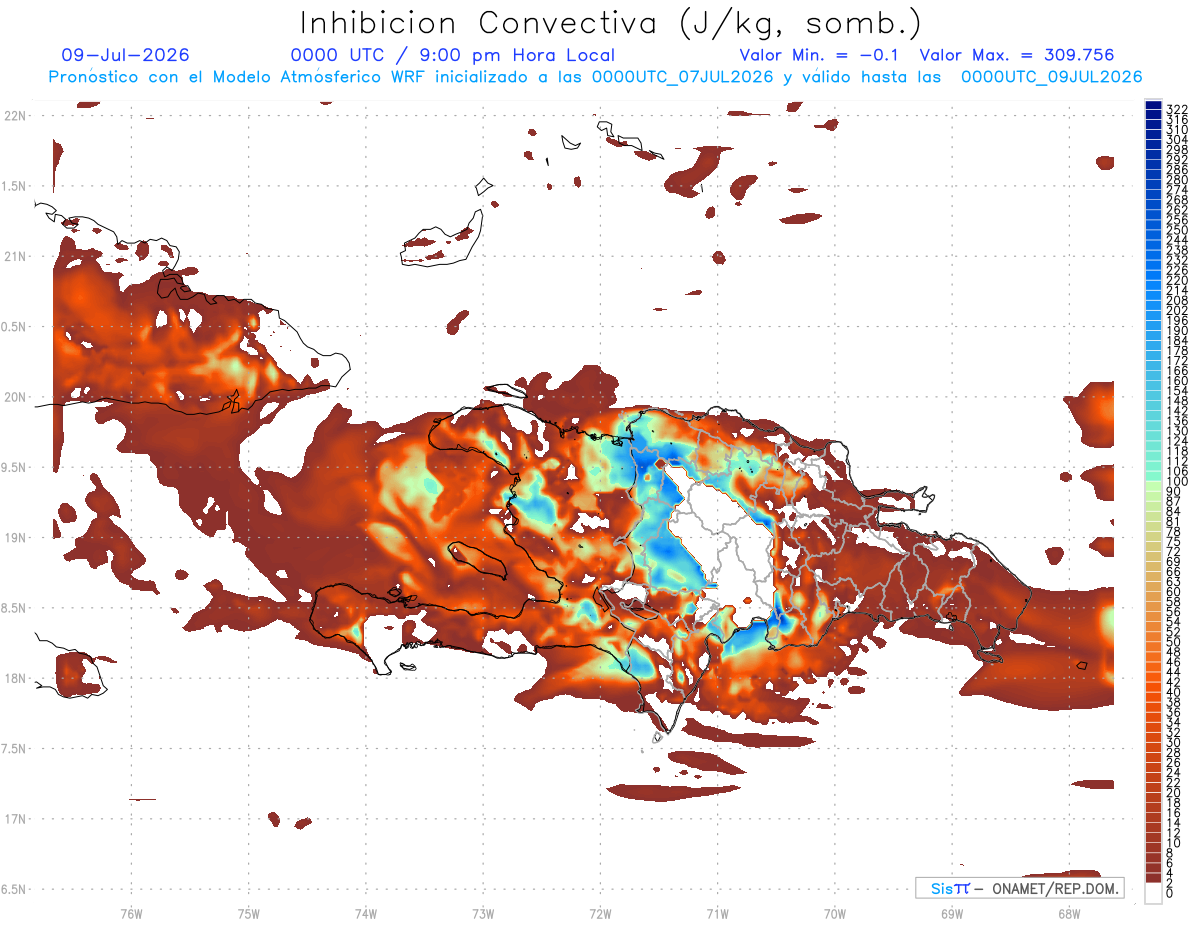Screen dimensions: 1200x927
Task: Click the 'Sist - ONAMET/REP.DOM.' credit box
Action: (1019, 888)
